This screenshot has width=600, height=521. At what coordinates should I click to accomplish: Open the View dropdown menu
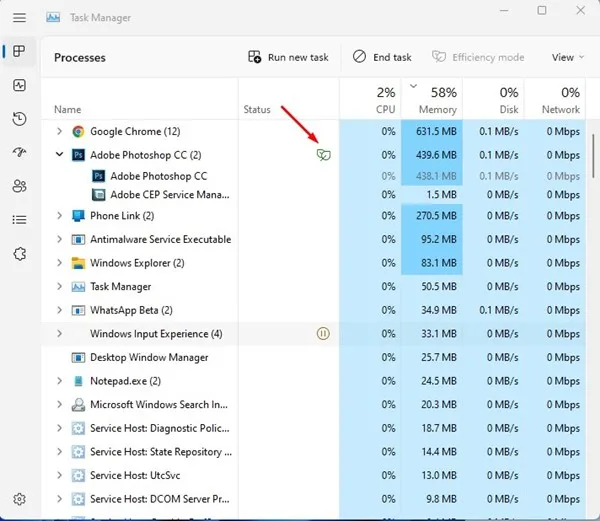pyautogui.click(x=567, y=57)
